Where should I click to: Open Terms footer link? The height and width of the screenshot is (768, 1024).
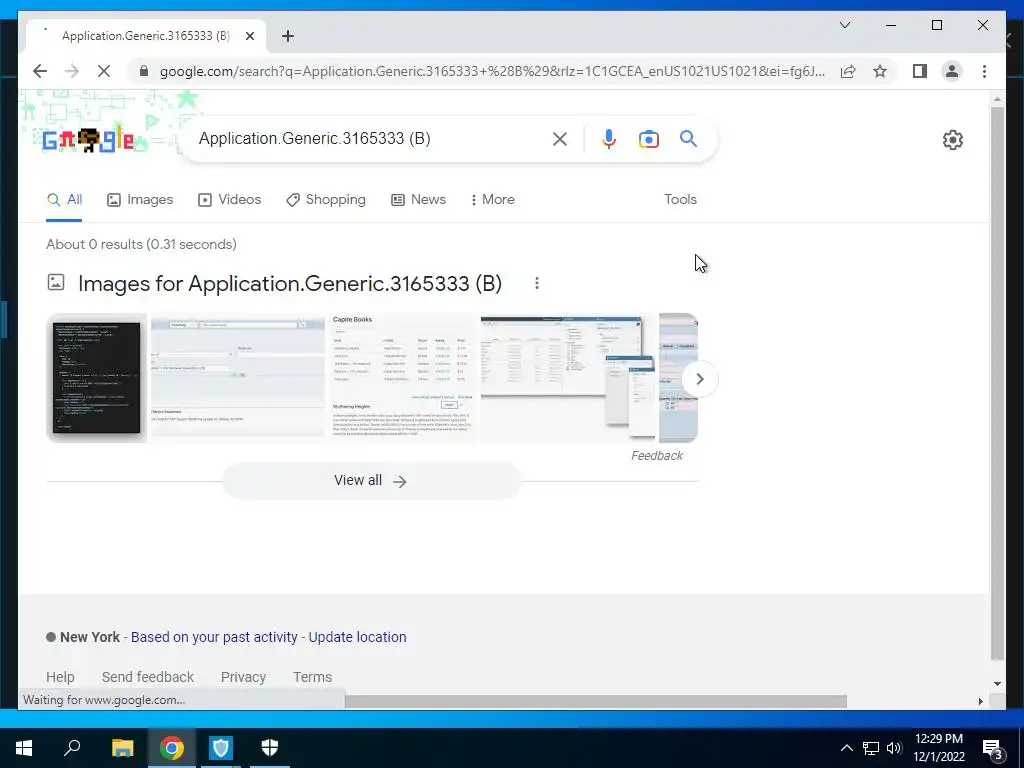pyautogui.click(x=312, y=677)
